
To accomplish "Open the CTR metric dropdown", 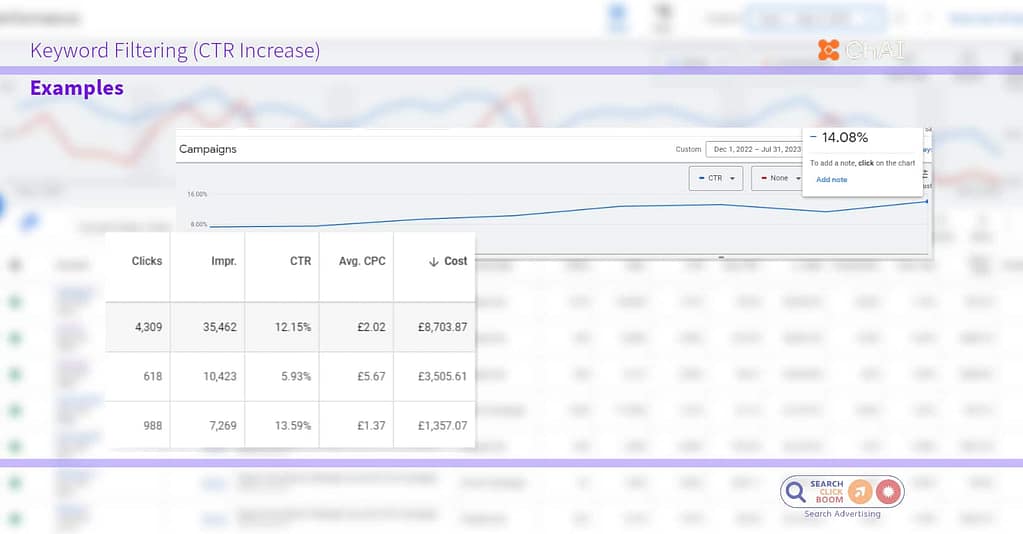I will coord(715,178).
